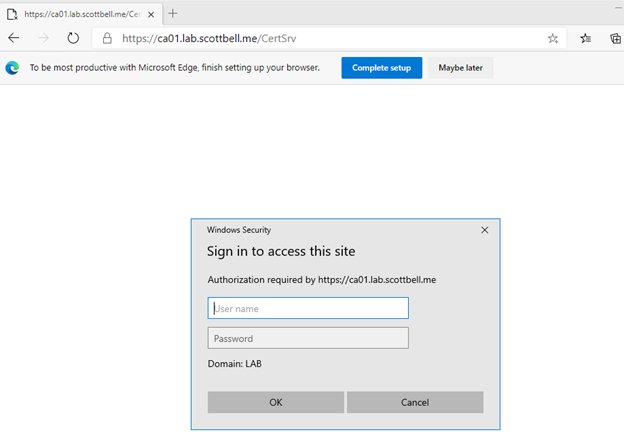Close the Windows Security dialog
The height and width of the screenshot is (445, 624).
(x=485, y=230)
